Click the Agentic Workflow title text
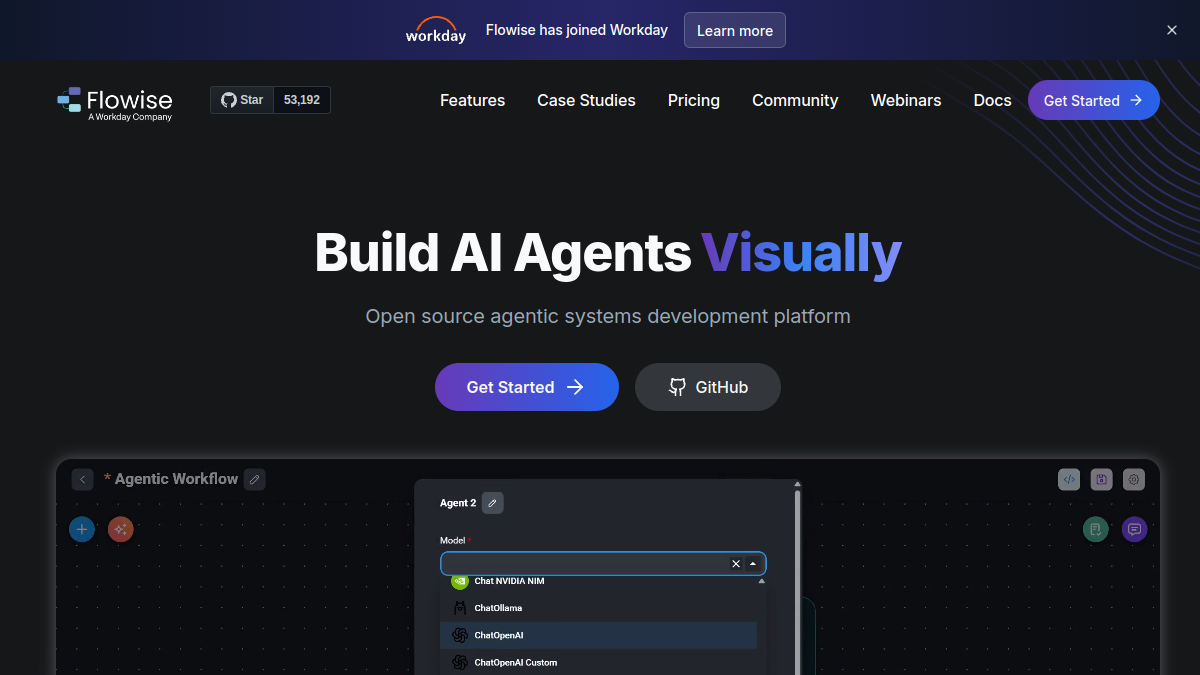This screenshot has height=675, width=1200. [176, 479]
